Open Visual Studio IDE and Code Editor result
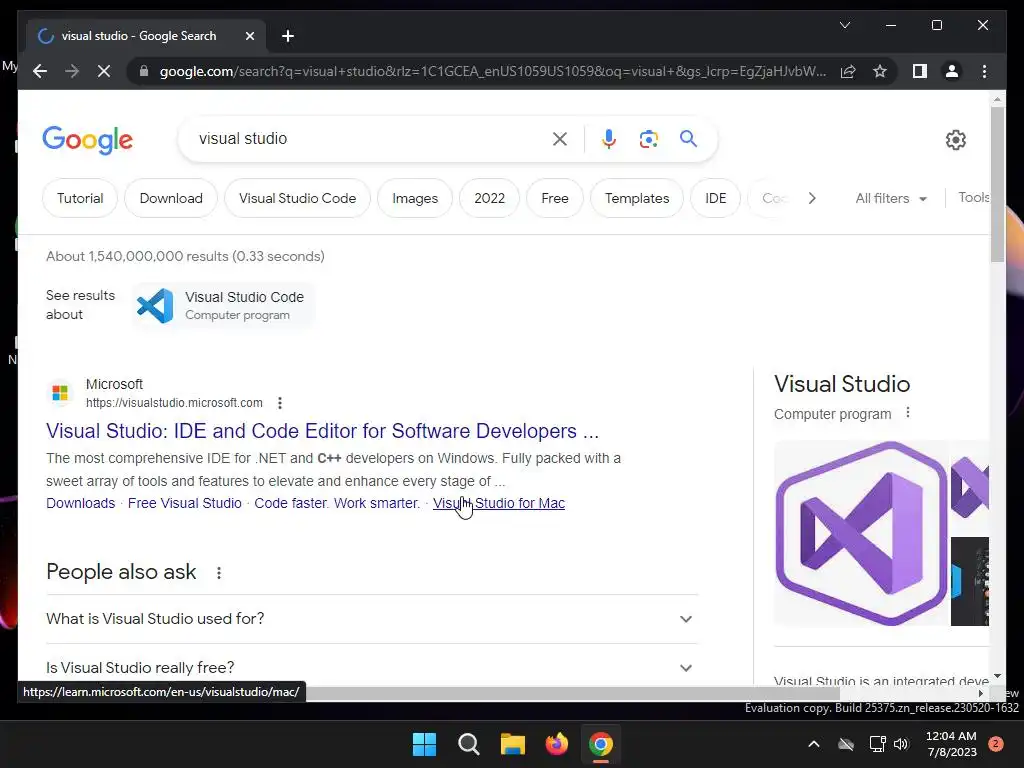This screenshot has height=768, width=1024. (322, 431)
